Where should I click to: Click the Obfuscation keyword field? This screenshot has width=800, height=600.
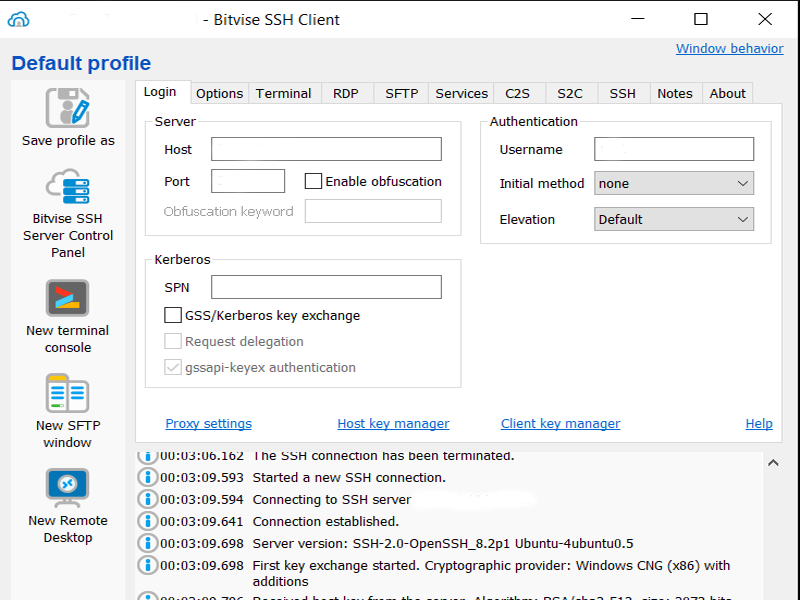click(x=373, y=211)
